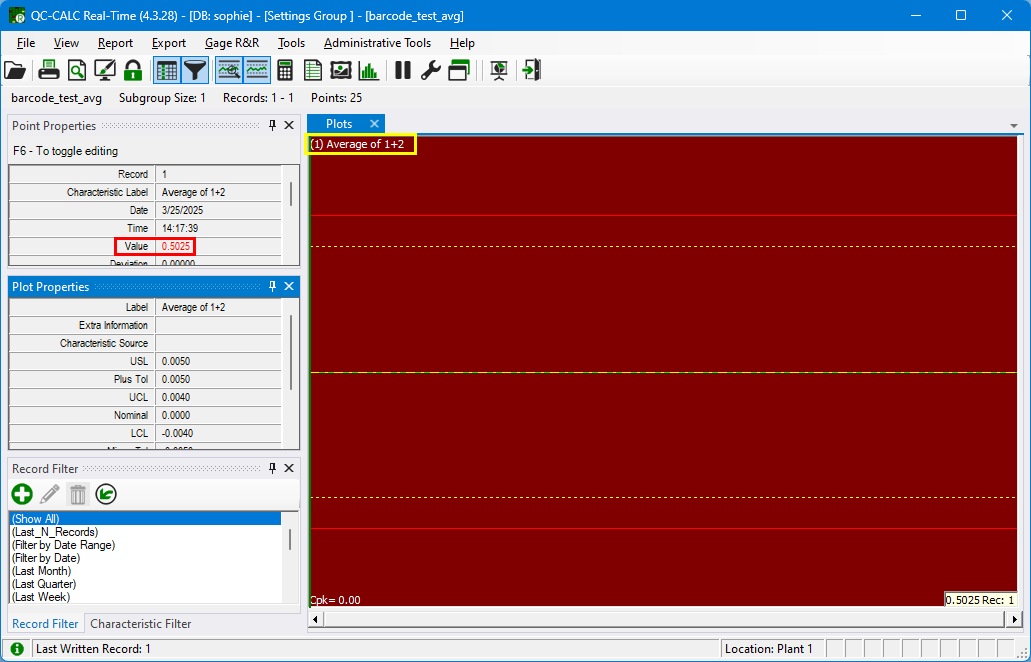1031x662 pixels.
Task: Toggle the plot line chart icon
Action: click(x=257, y=70)
